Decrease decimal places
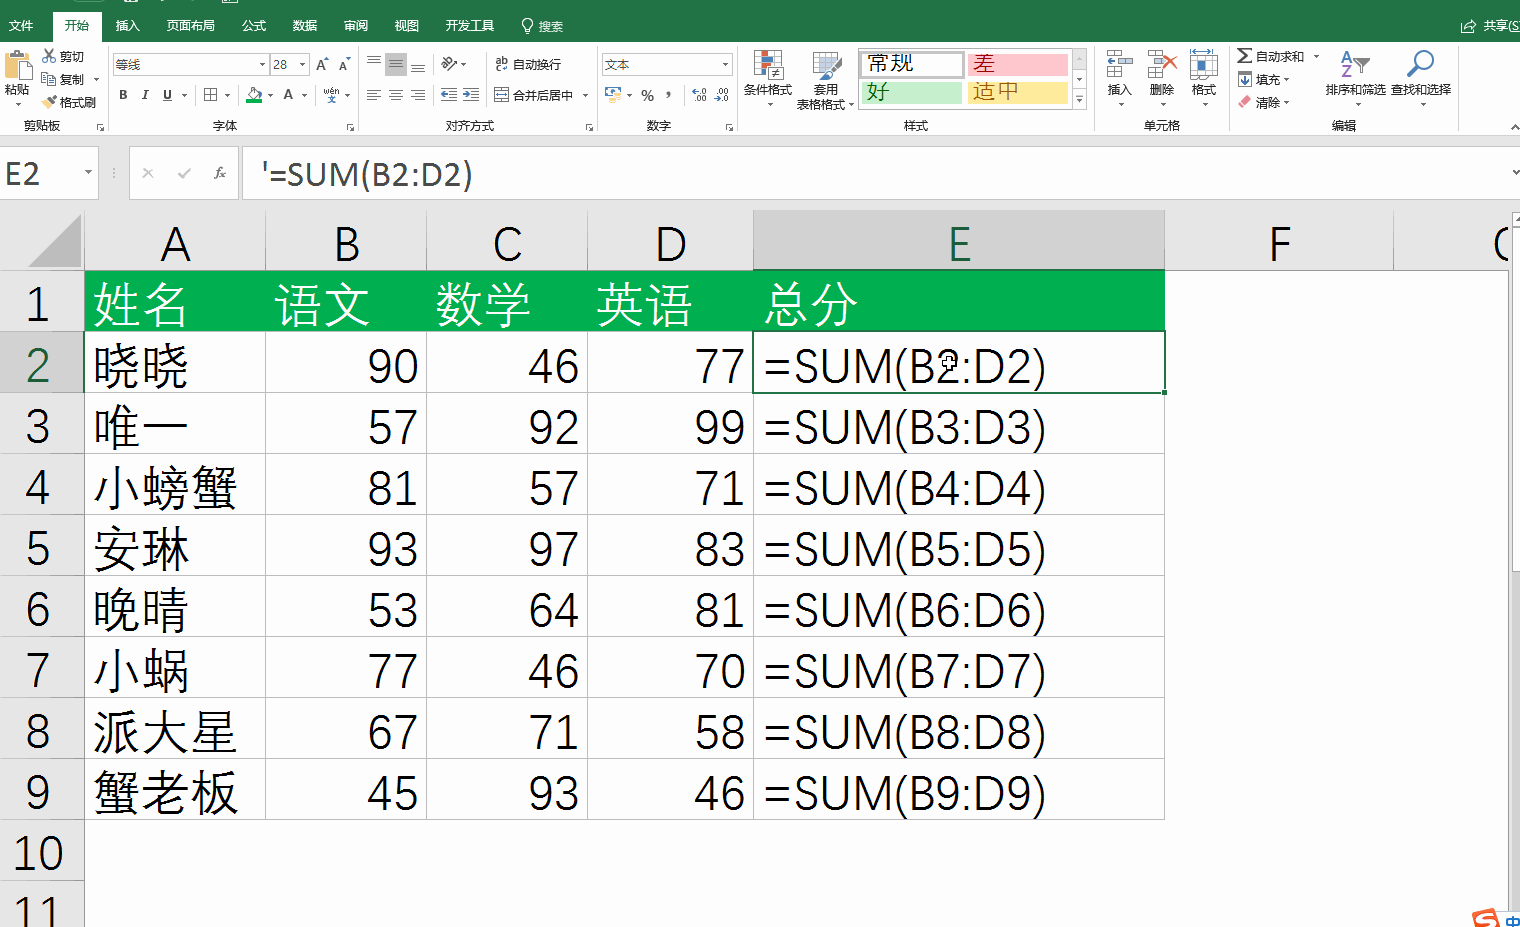Viewport: 1520px width, 927px height. 721,95
